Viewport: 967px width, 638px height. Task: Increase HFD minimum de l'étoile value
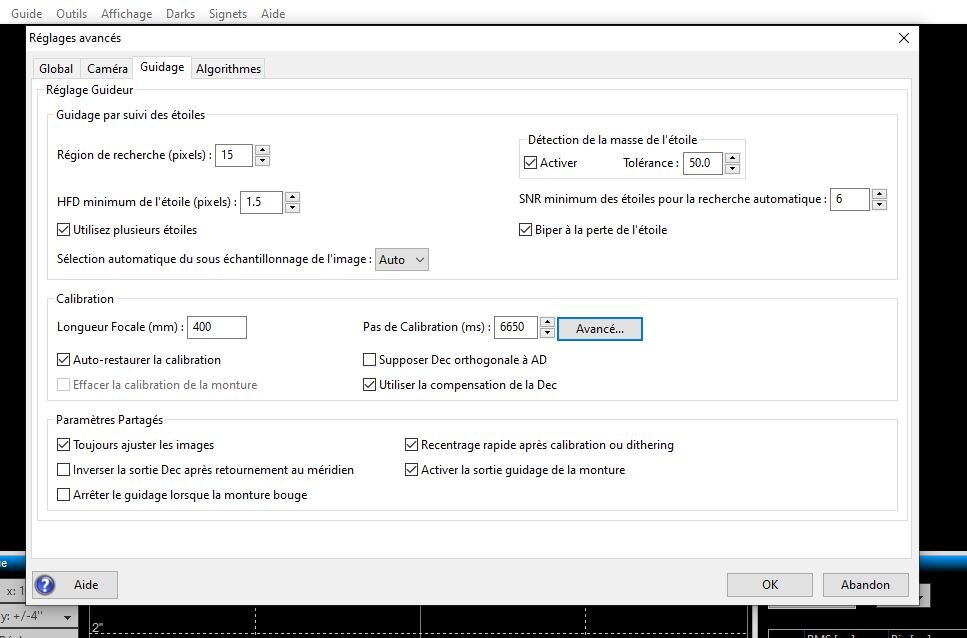(x=292, y=197)
